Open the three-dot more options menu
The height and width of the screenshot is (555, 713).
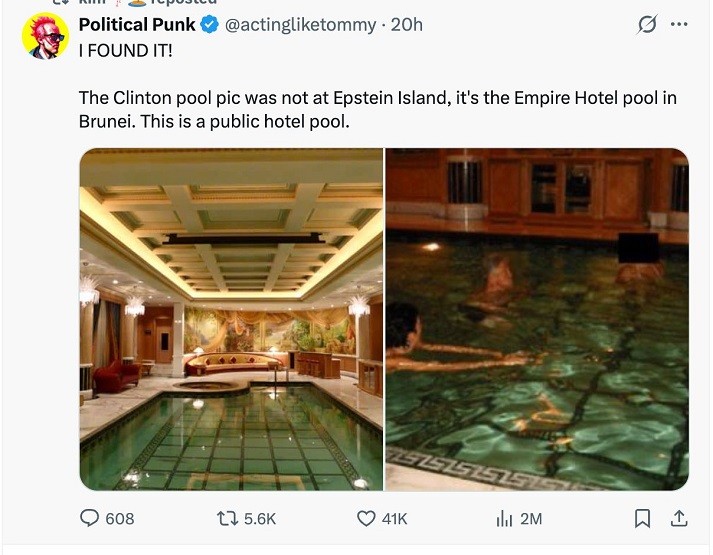[x=680, y=25]
